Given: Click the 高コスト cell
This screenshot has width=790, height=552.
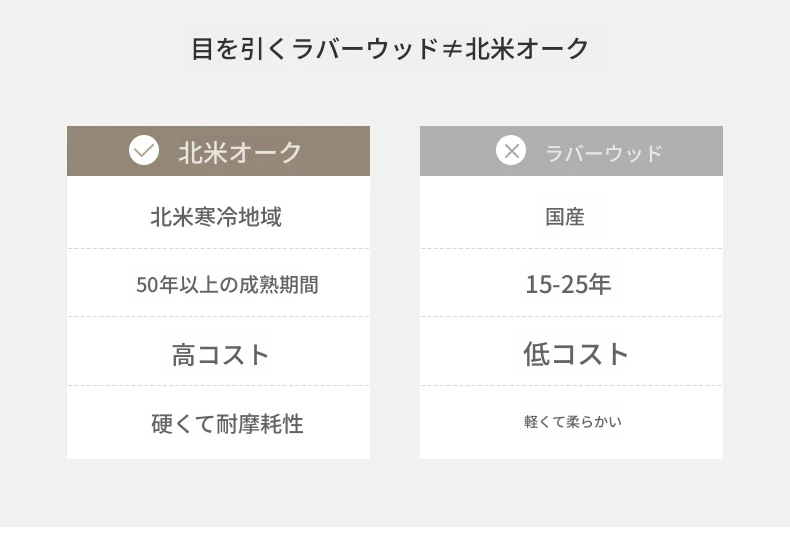Looking at the screenshot, I should 218,352.
